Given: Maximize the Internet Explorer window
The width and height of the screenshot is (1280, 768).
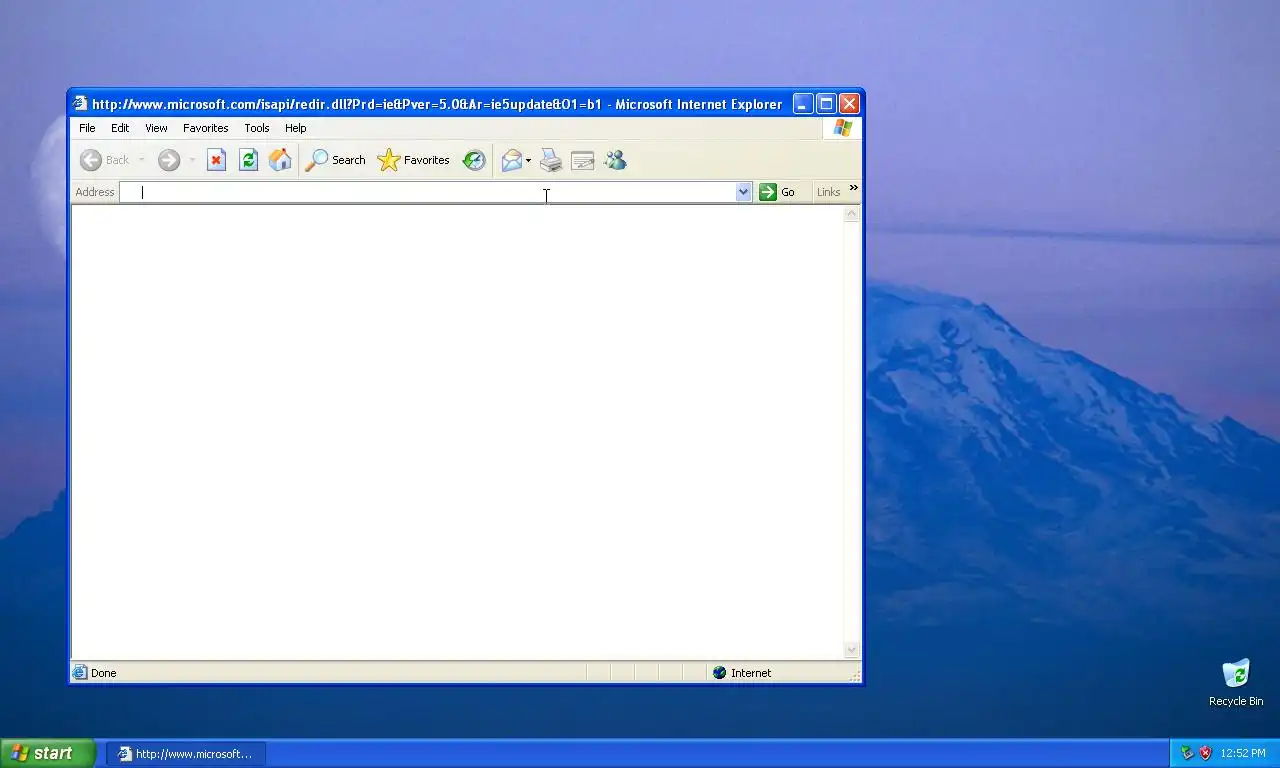Looking at the screenshot, I should point(826,104).
